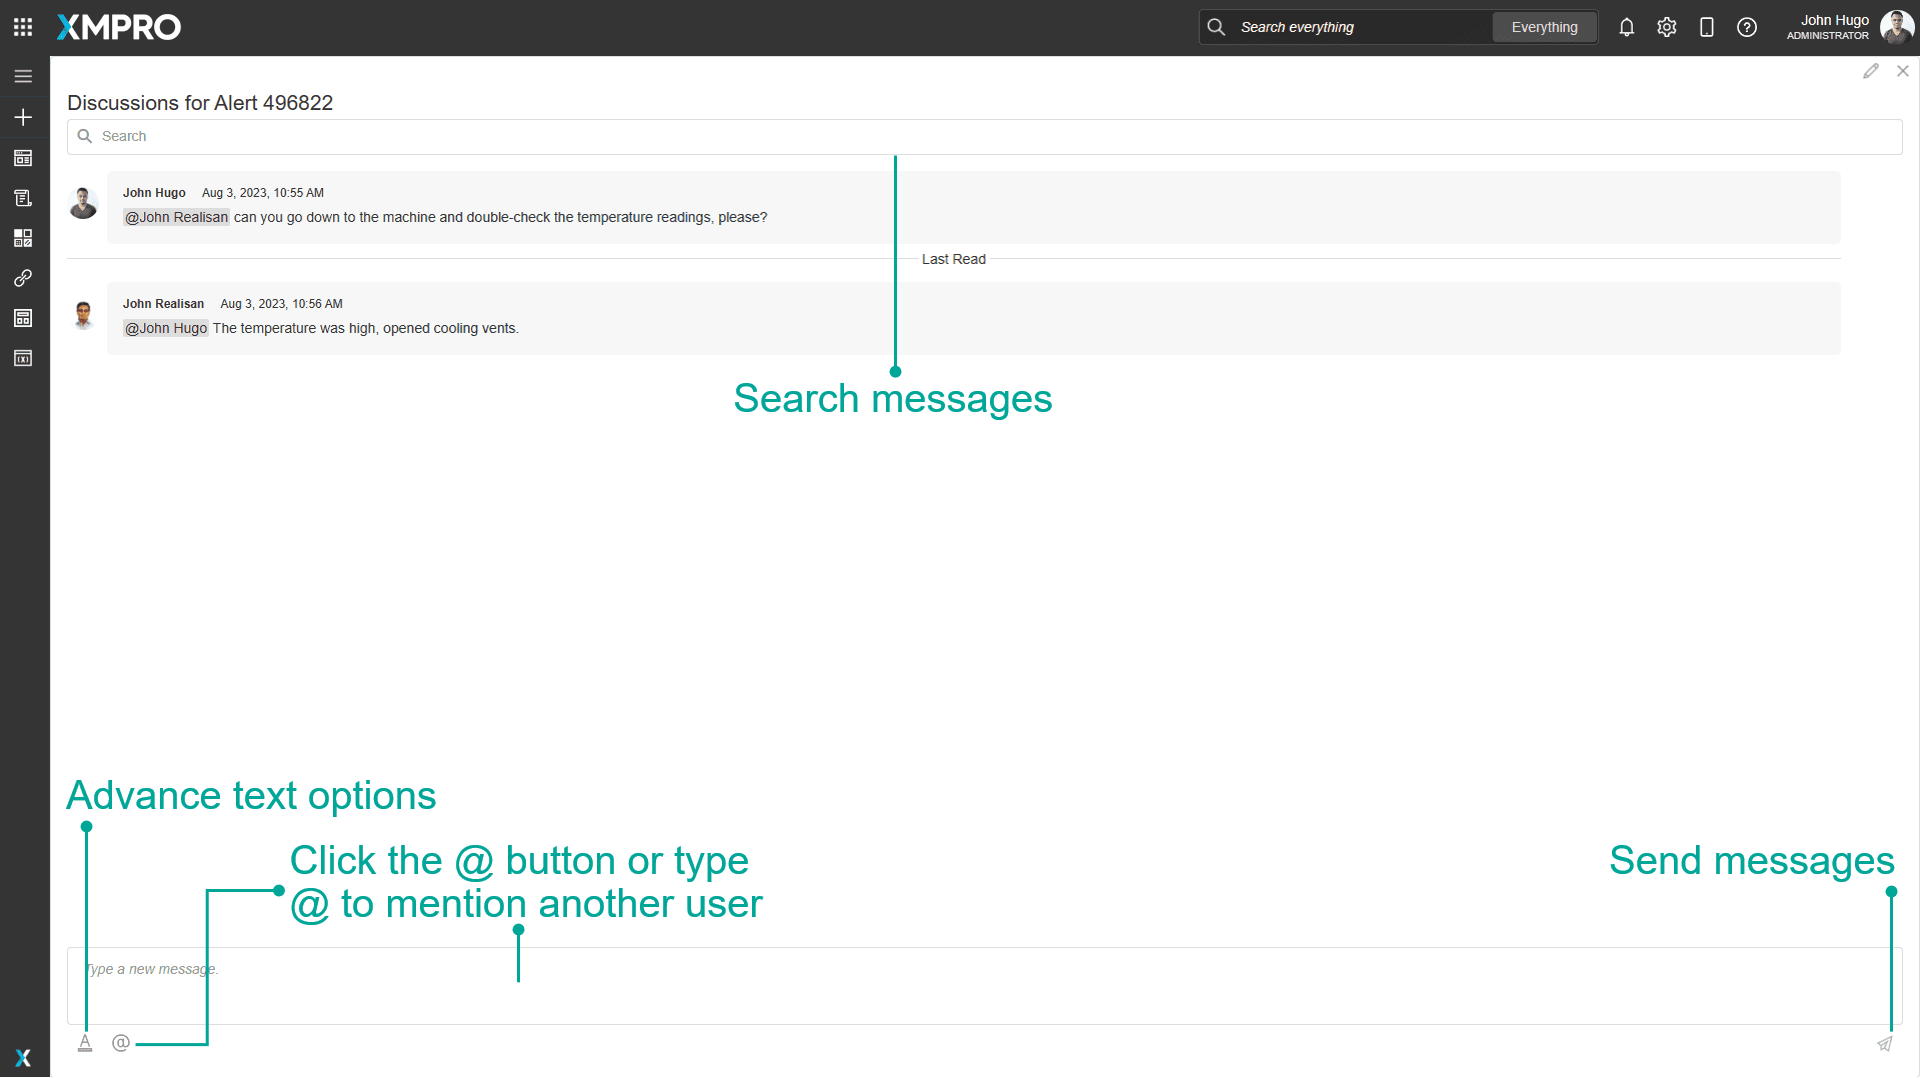Open the @ mention user picker
This screenshot has width=1920, height=1078.
(120, 1042)
